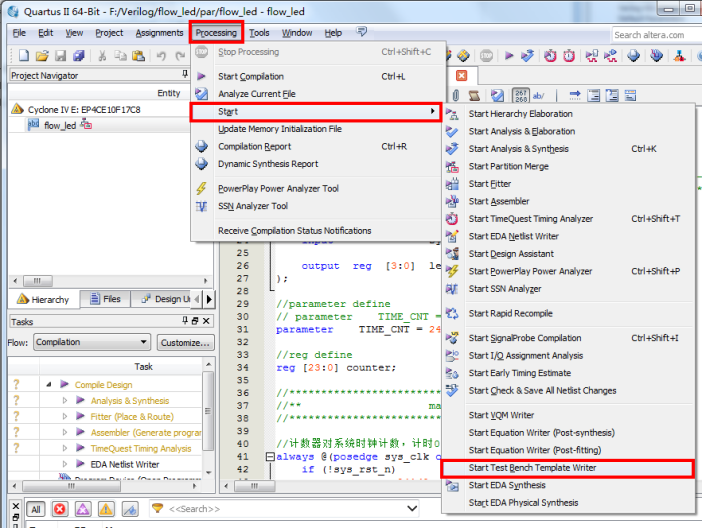This screenshot has width=702, height=529.
Task: Click the Search altera.com field
Action: (656, 35)
